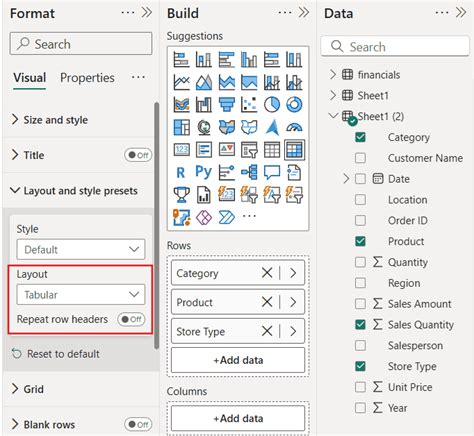Uncheck the Sales Quantity field checkbox
Screen dimensions: 474x436
pyautogui.click(x=360, y=325)
